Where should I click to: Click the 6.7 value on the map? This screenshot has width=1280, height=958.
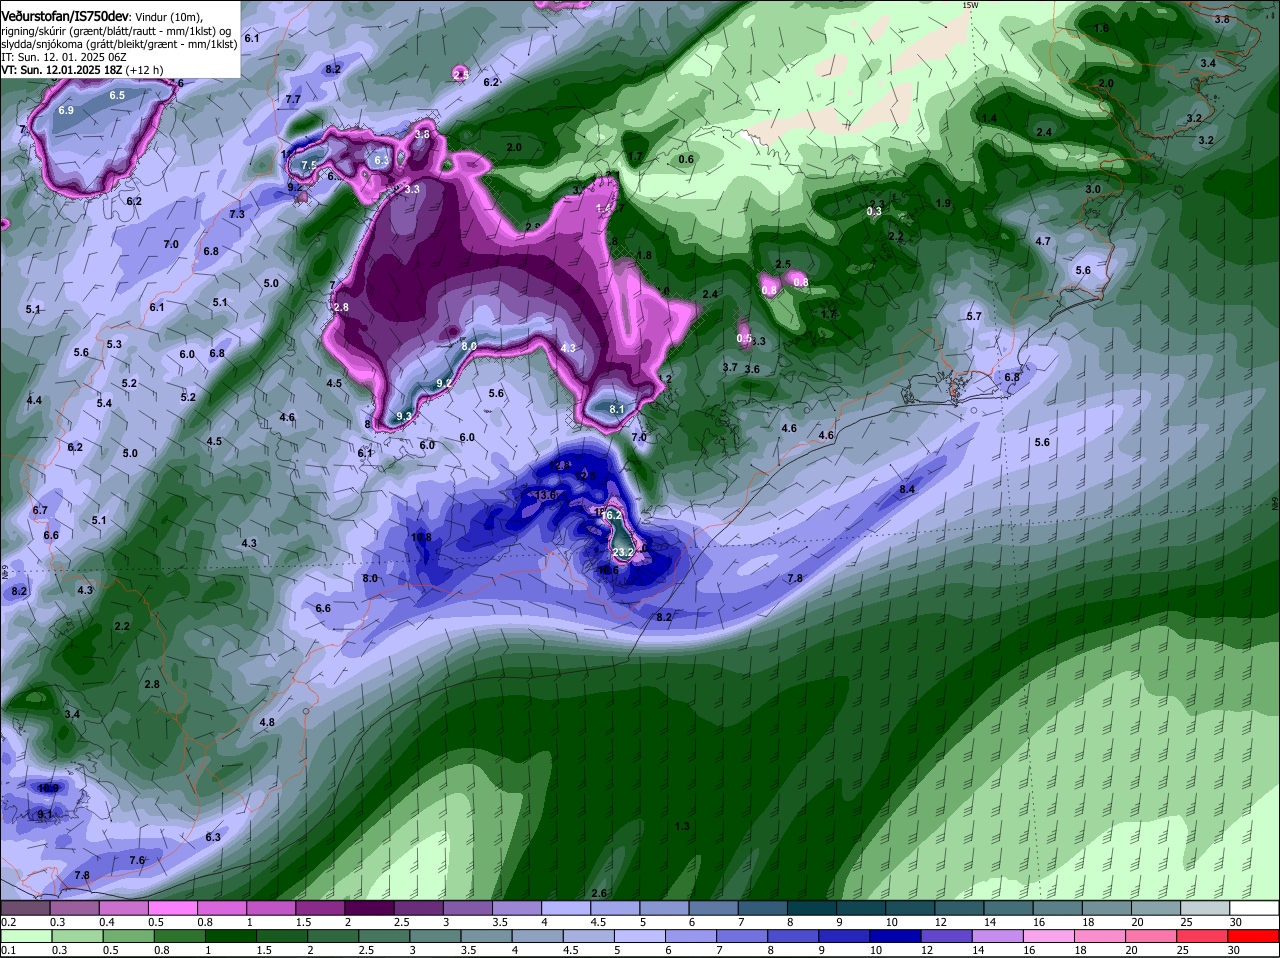(40, 510)
